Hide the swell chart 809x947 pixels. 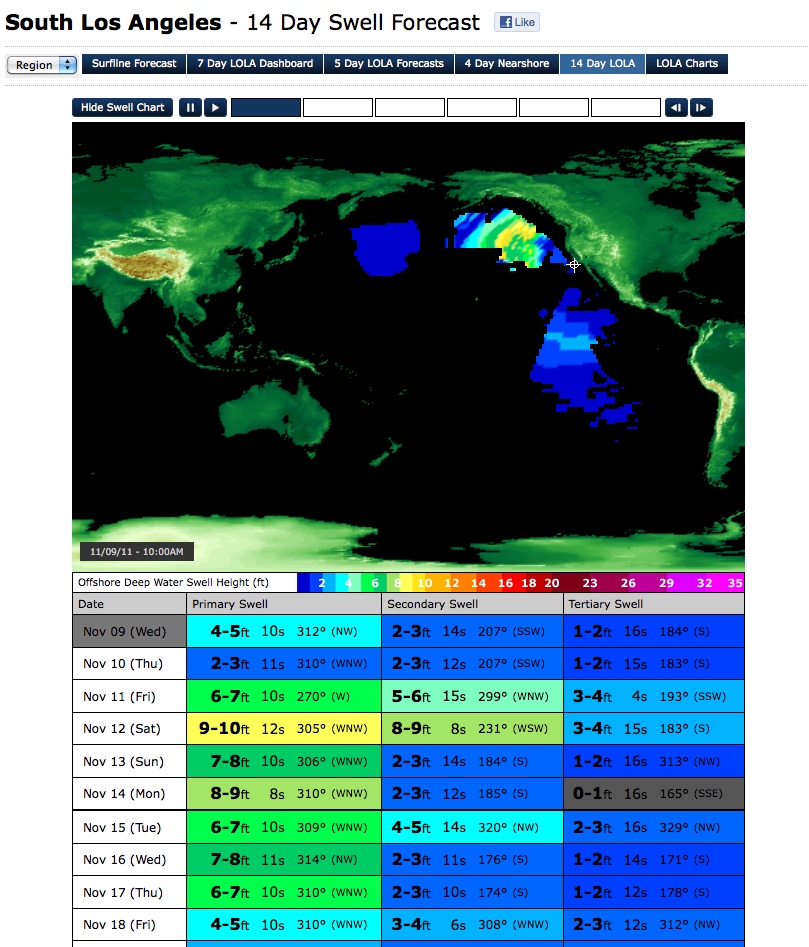[123, 108]
